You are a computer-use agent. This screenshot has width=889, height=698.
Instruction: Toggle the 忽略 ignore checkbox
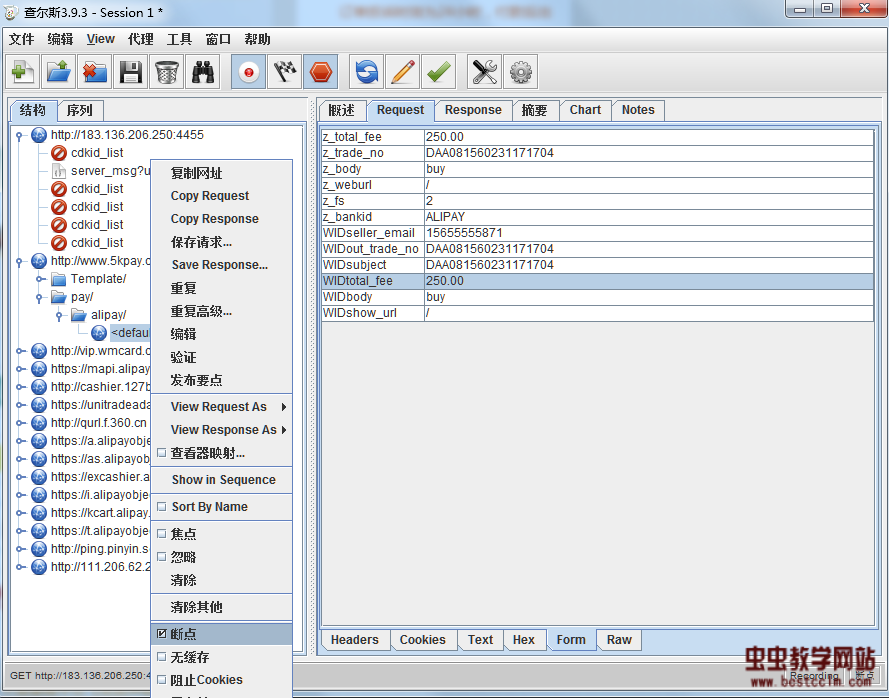[162, 557]
